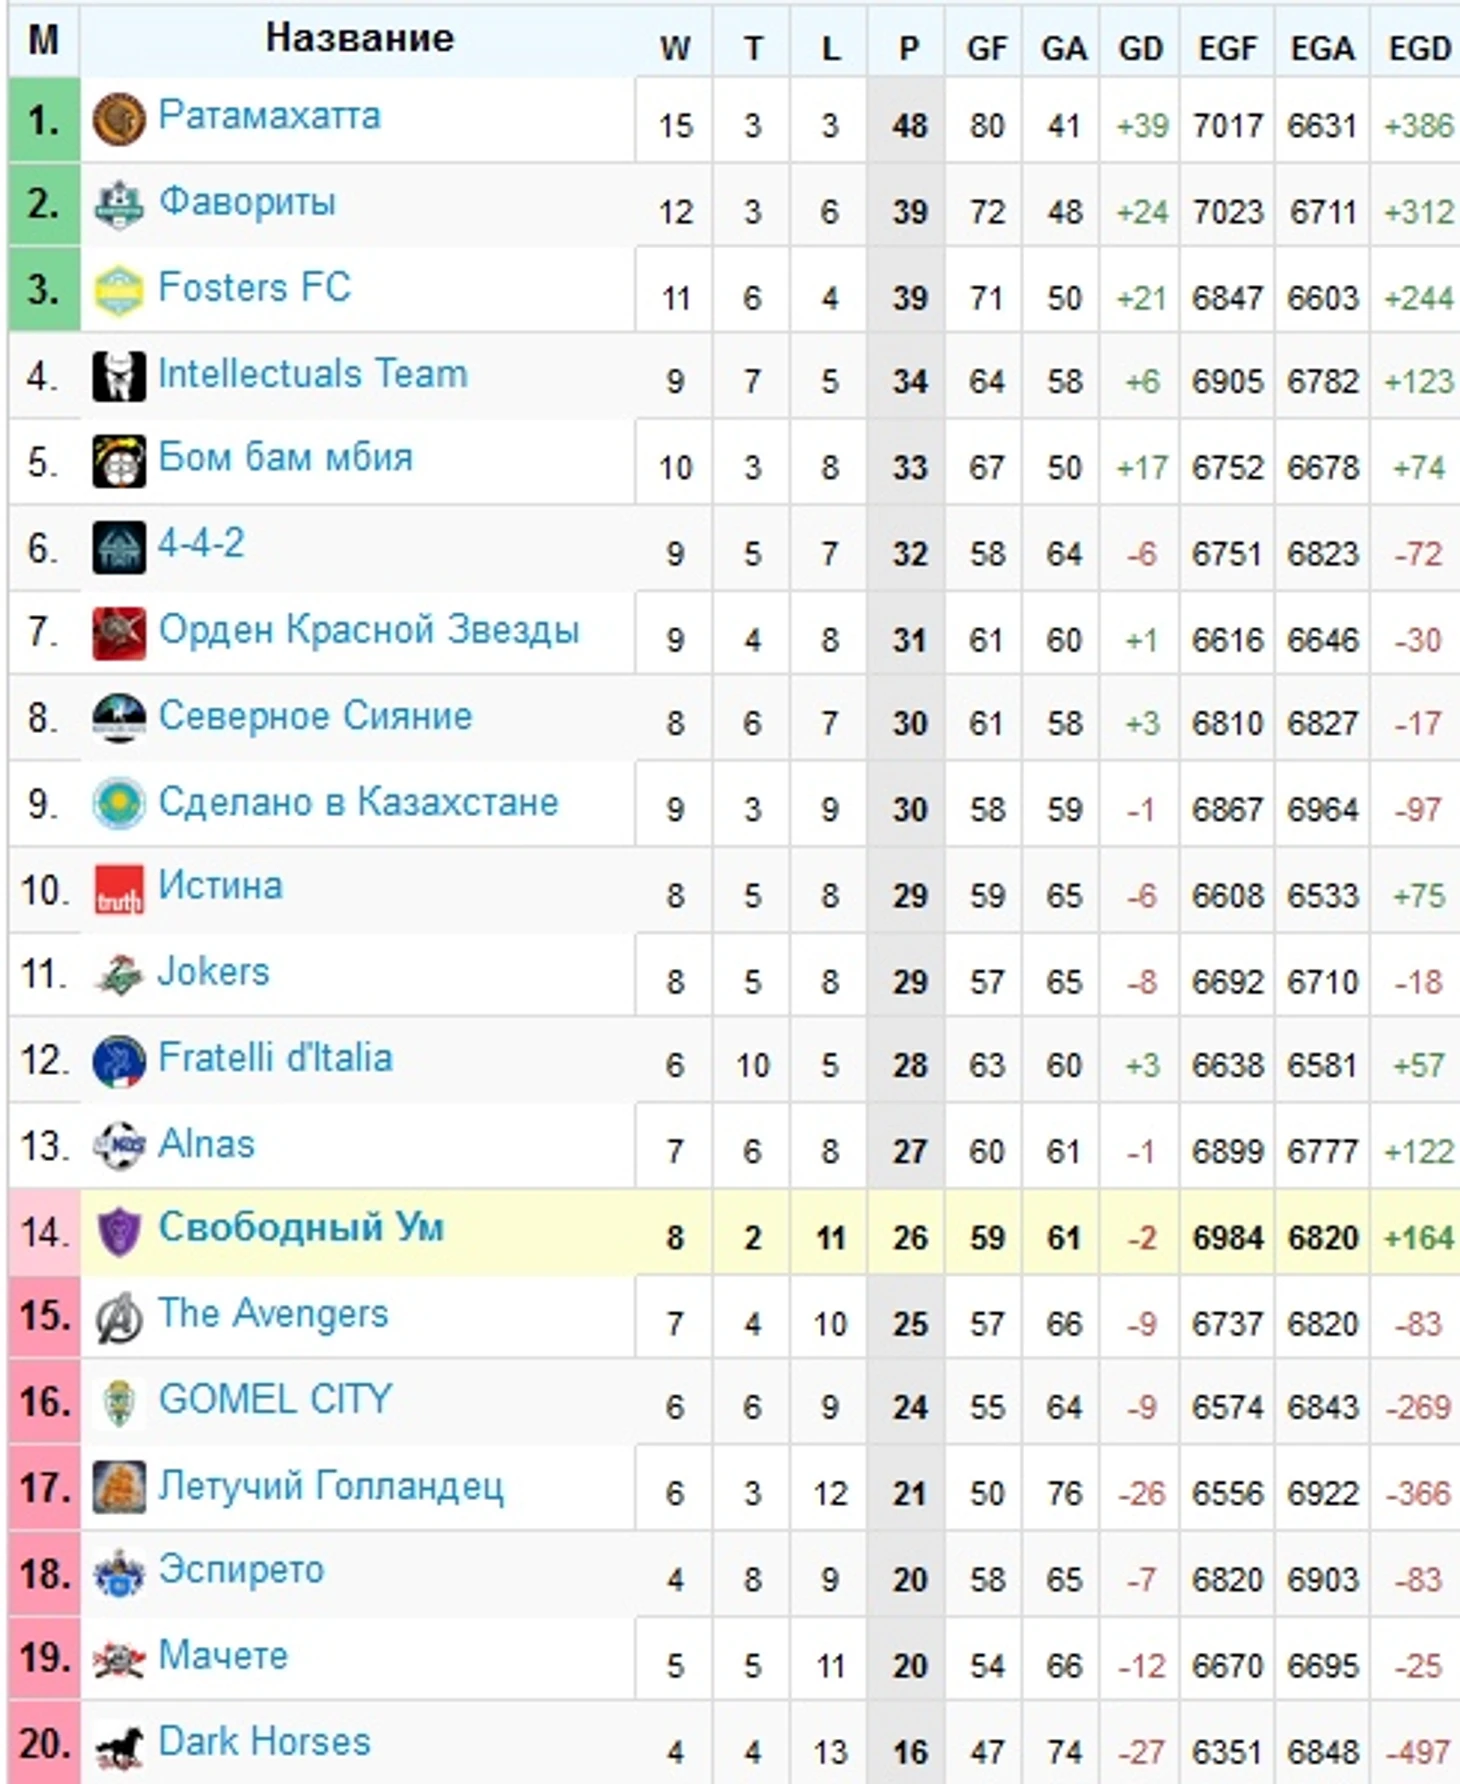Sort table by the P points column header

(x=908, y=48)
